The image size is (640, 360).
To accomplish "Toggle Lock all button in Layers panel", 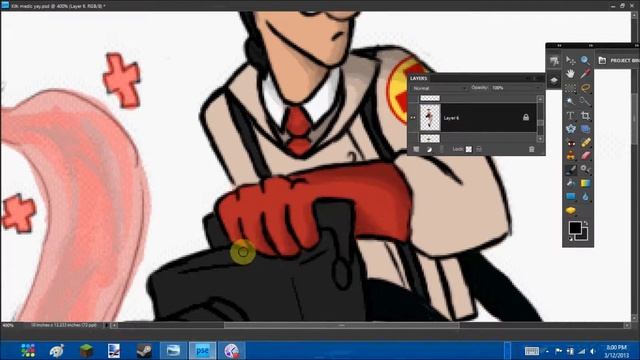I will pyautogui.click(x=479, y=149).
